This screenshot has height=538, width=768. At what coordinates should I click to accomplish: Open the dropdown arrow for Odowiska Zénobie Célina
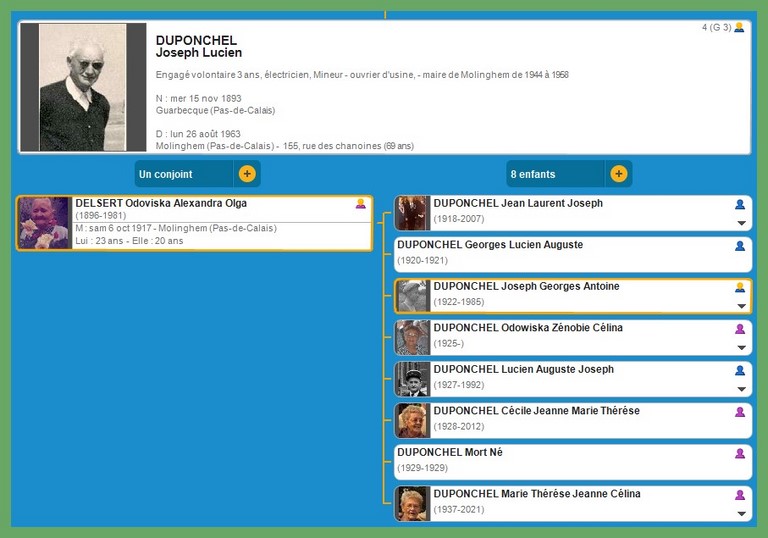pyautogui.click(x=741, y=348)
